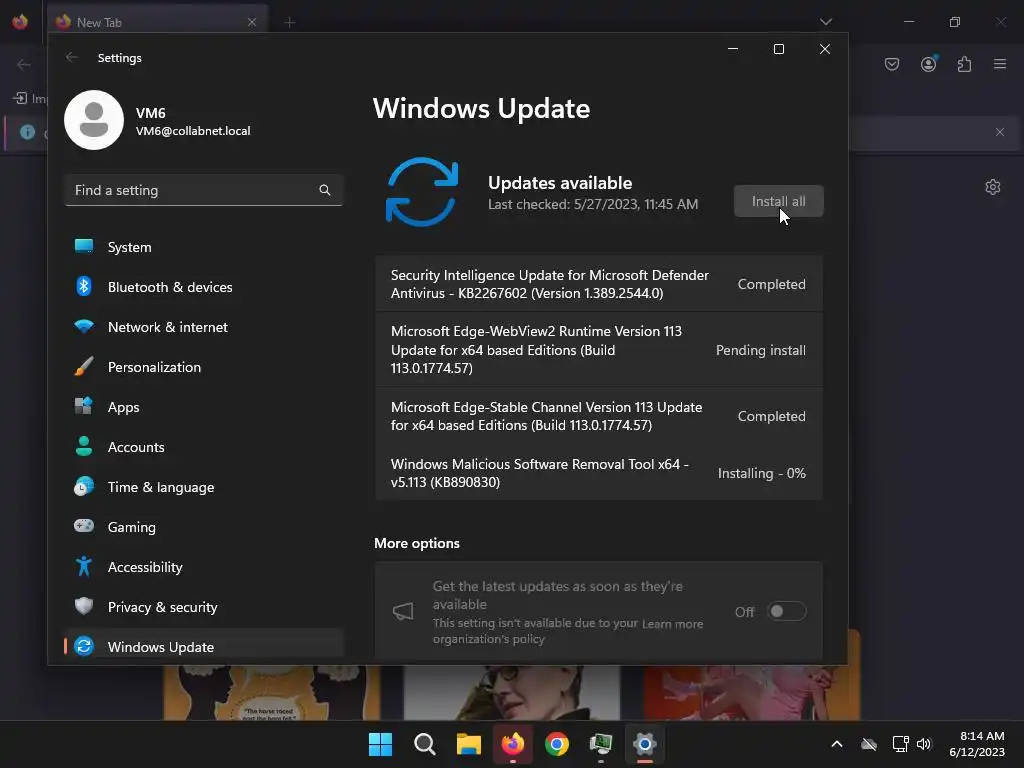Close the New Tab tab in Firefox
The height and width of the screenshot is (768, 1024).
pyautogui.click(x=252, y=22)
